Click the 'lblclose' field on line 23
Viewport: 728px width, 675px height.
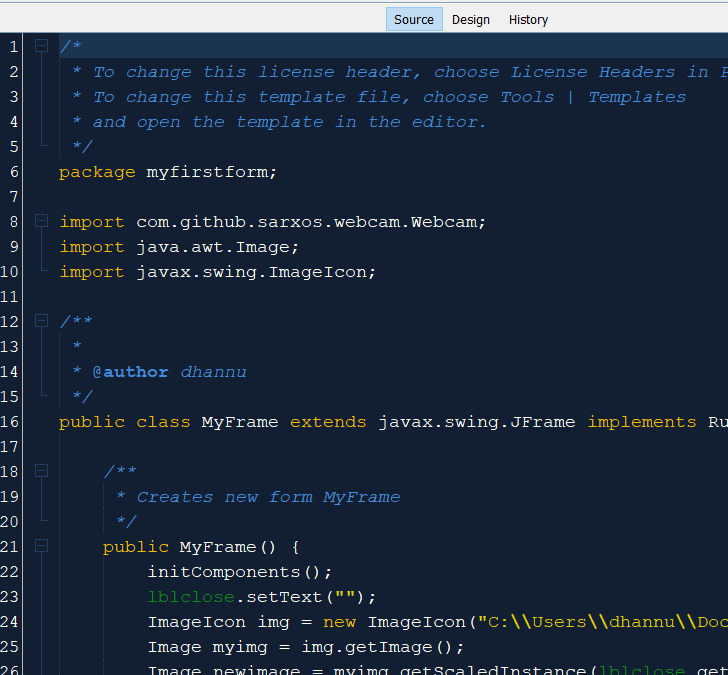tap(191, 597)
